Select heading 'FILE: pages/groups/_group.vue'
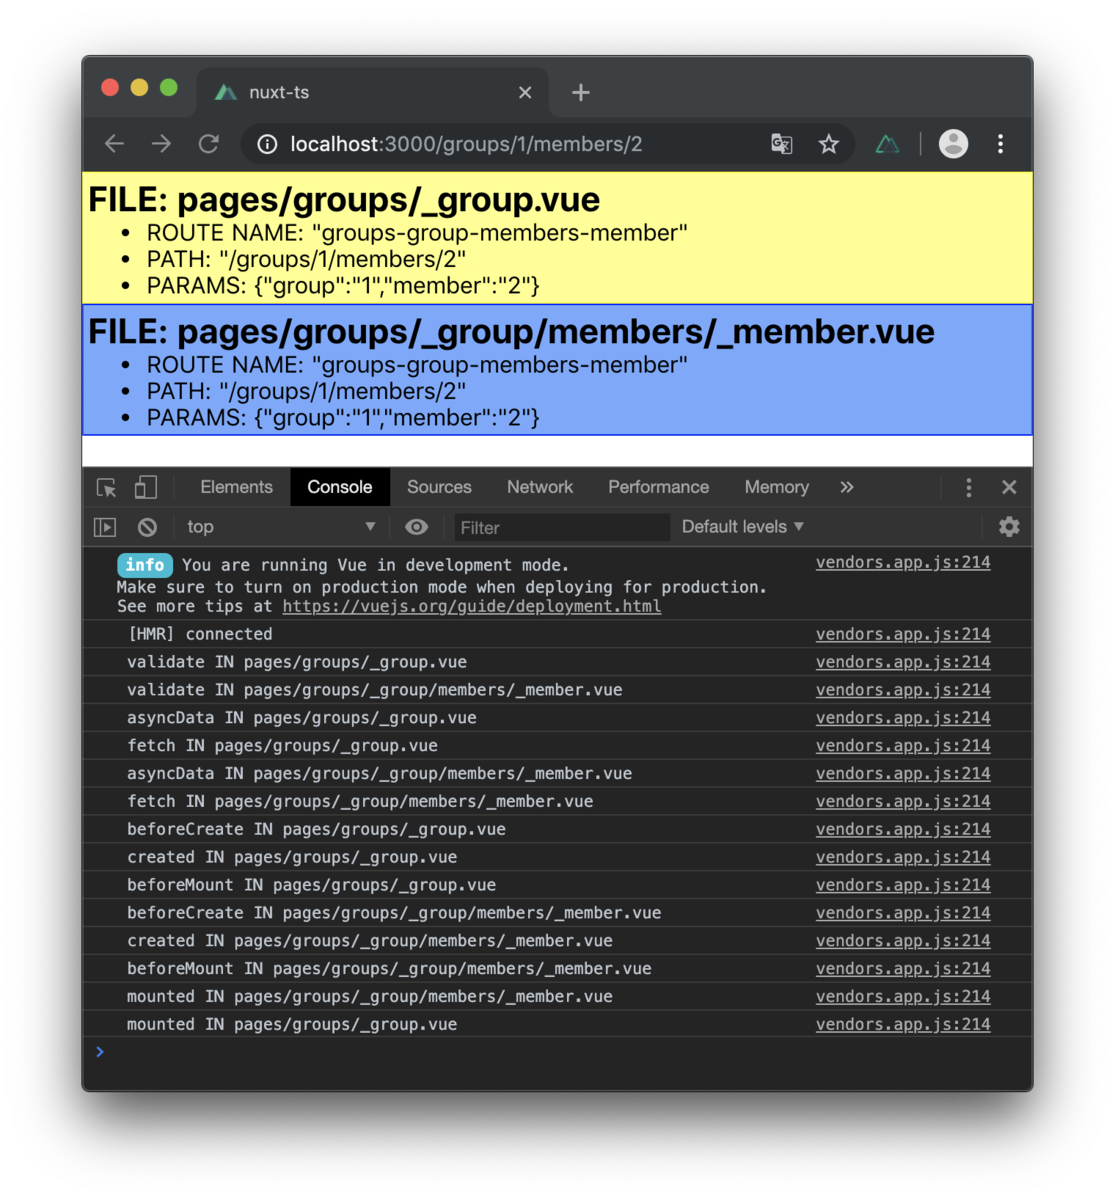 click(344, 200)
